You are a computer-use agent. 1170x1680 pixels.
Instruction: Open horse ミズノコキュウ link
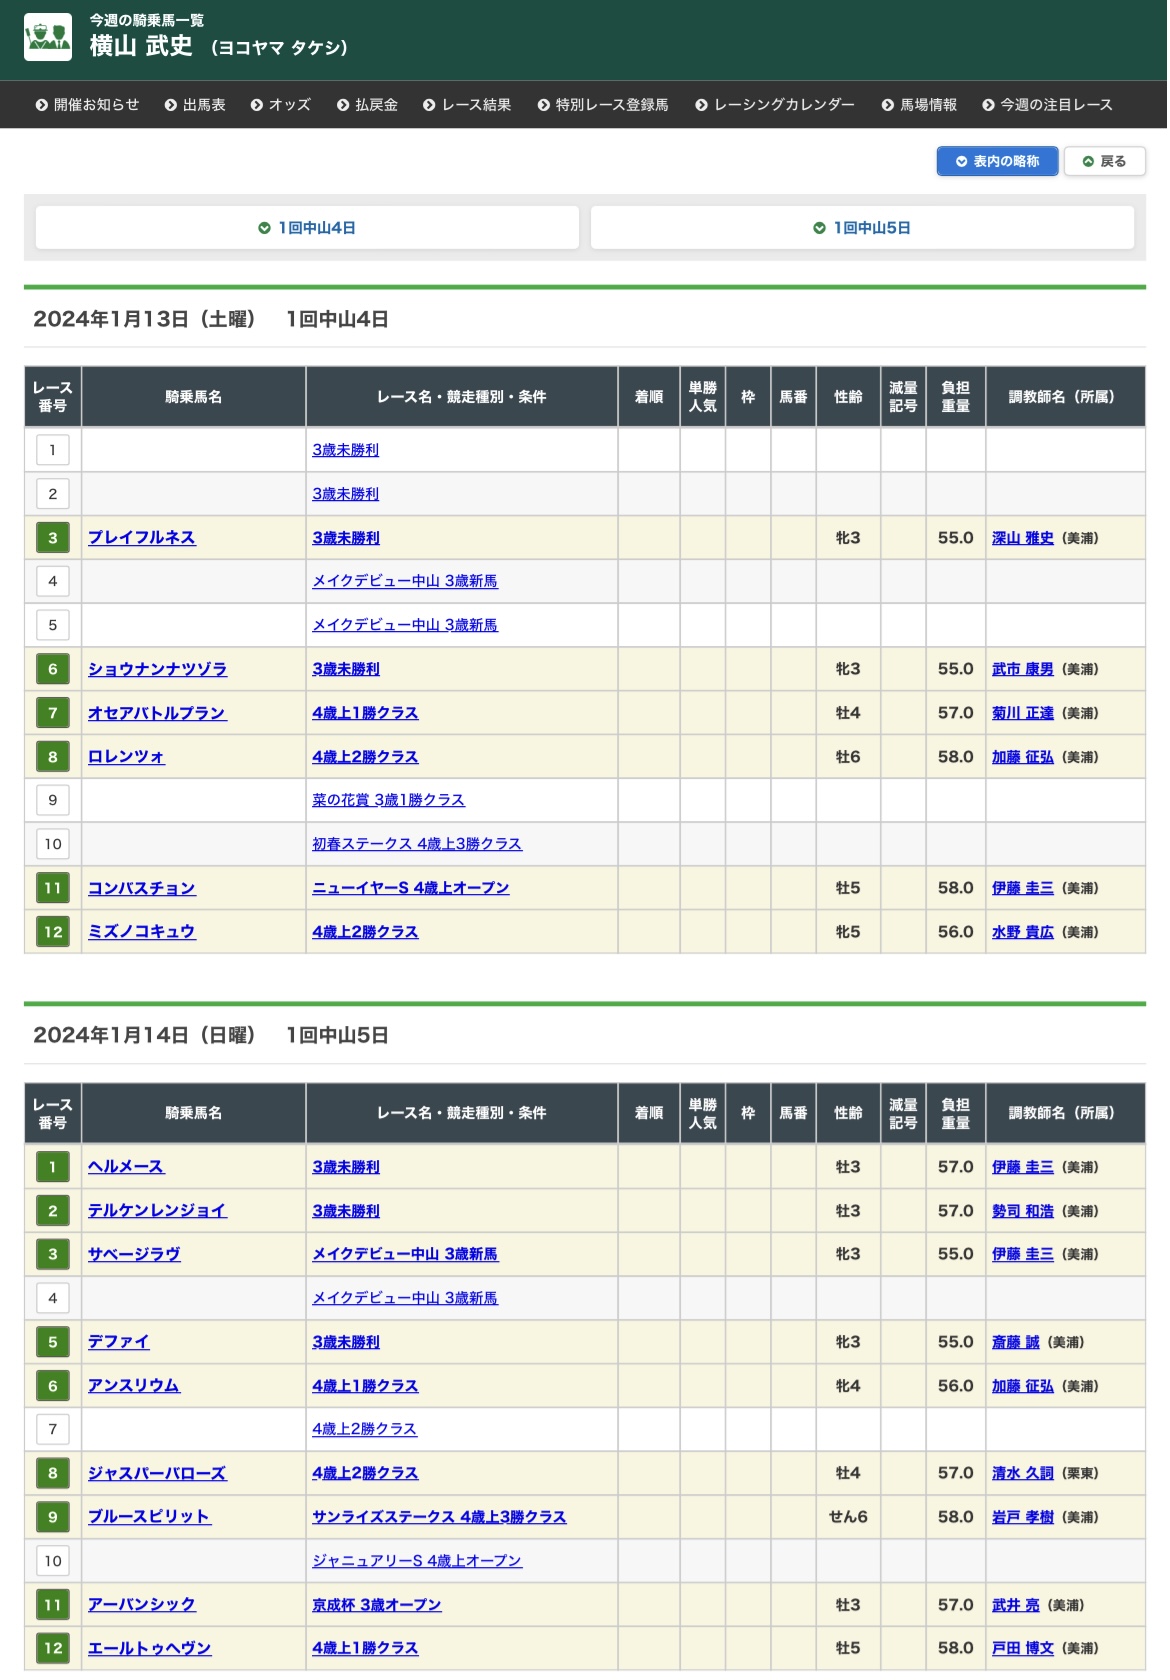click(x=142, y=932)
